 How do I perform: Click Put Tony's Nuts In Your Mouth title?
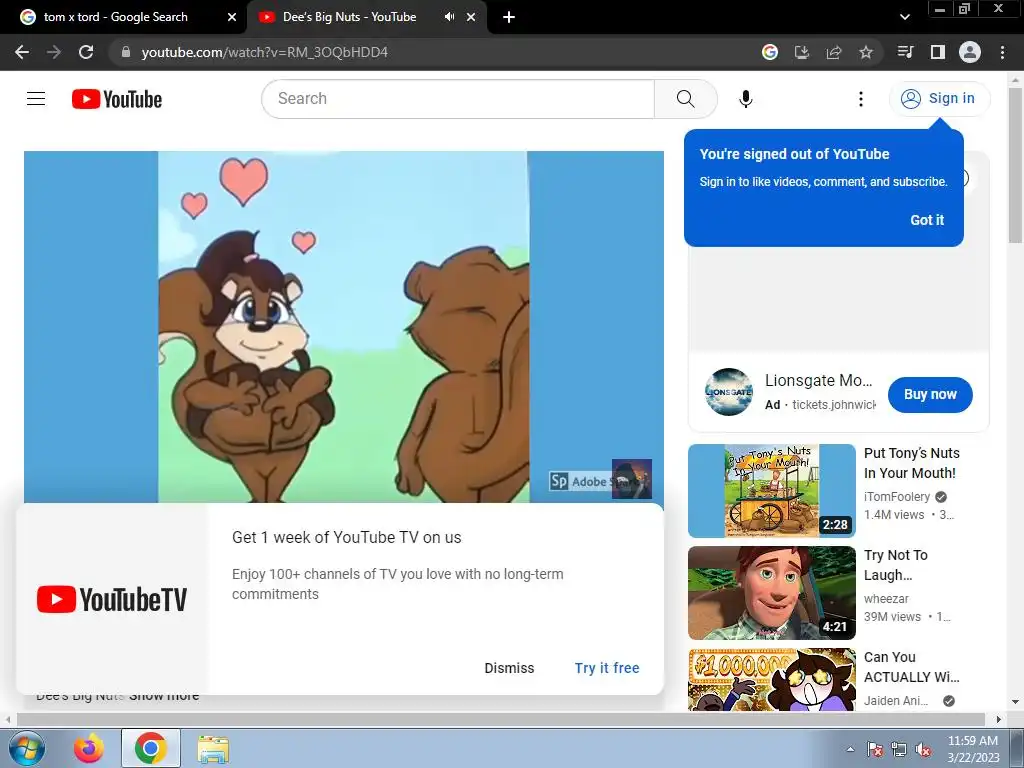tap(912, 463)
